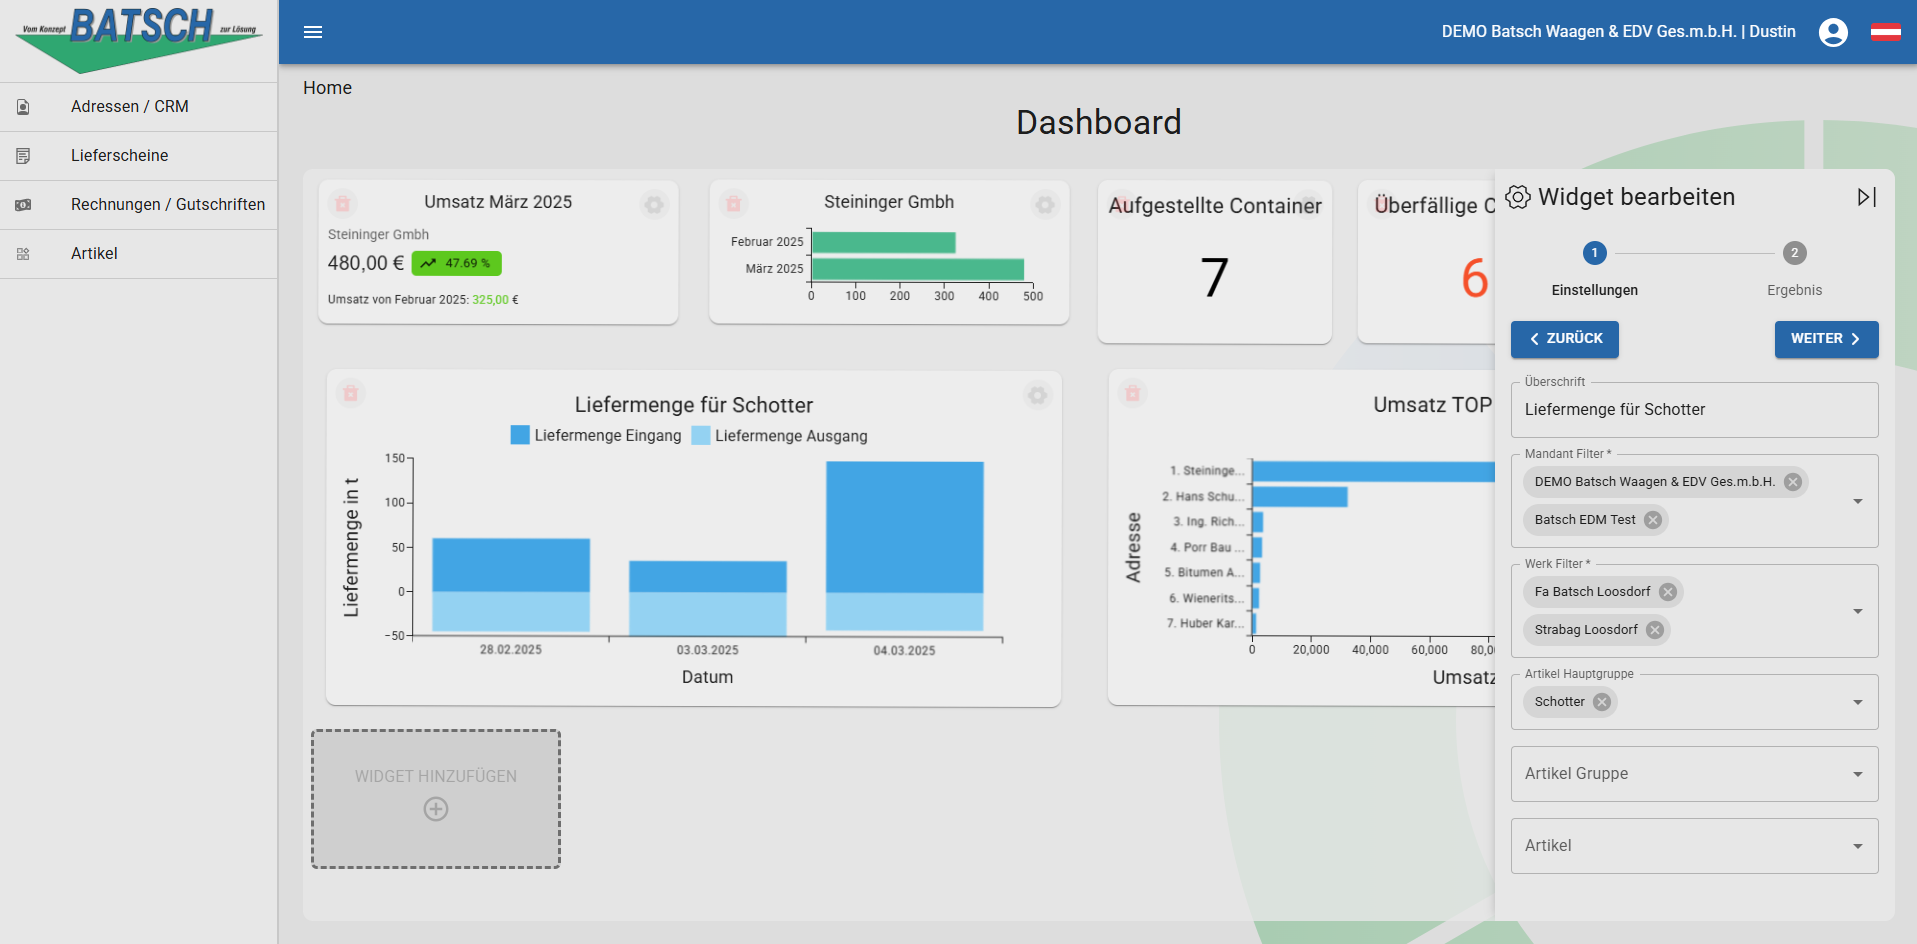Click plus icon in Widget hinzufügen box

click(436, 809)
